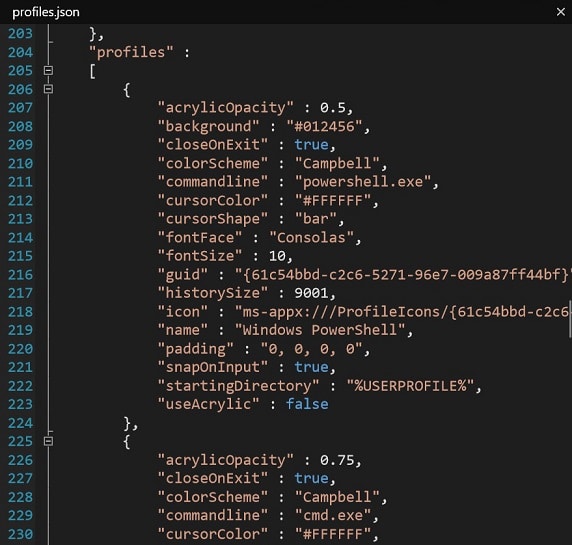Viewport: 572px width, 545px height.
Task: Click the historySize value 9001
Action: 312,293
